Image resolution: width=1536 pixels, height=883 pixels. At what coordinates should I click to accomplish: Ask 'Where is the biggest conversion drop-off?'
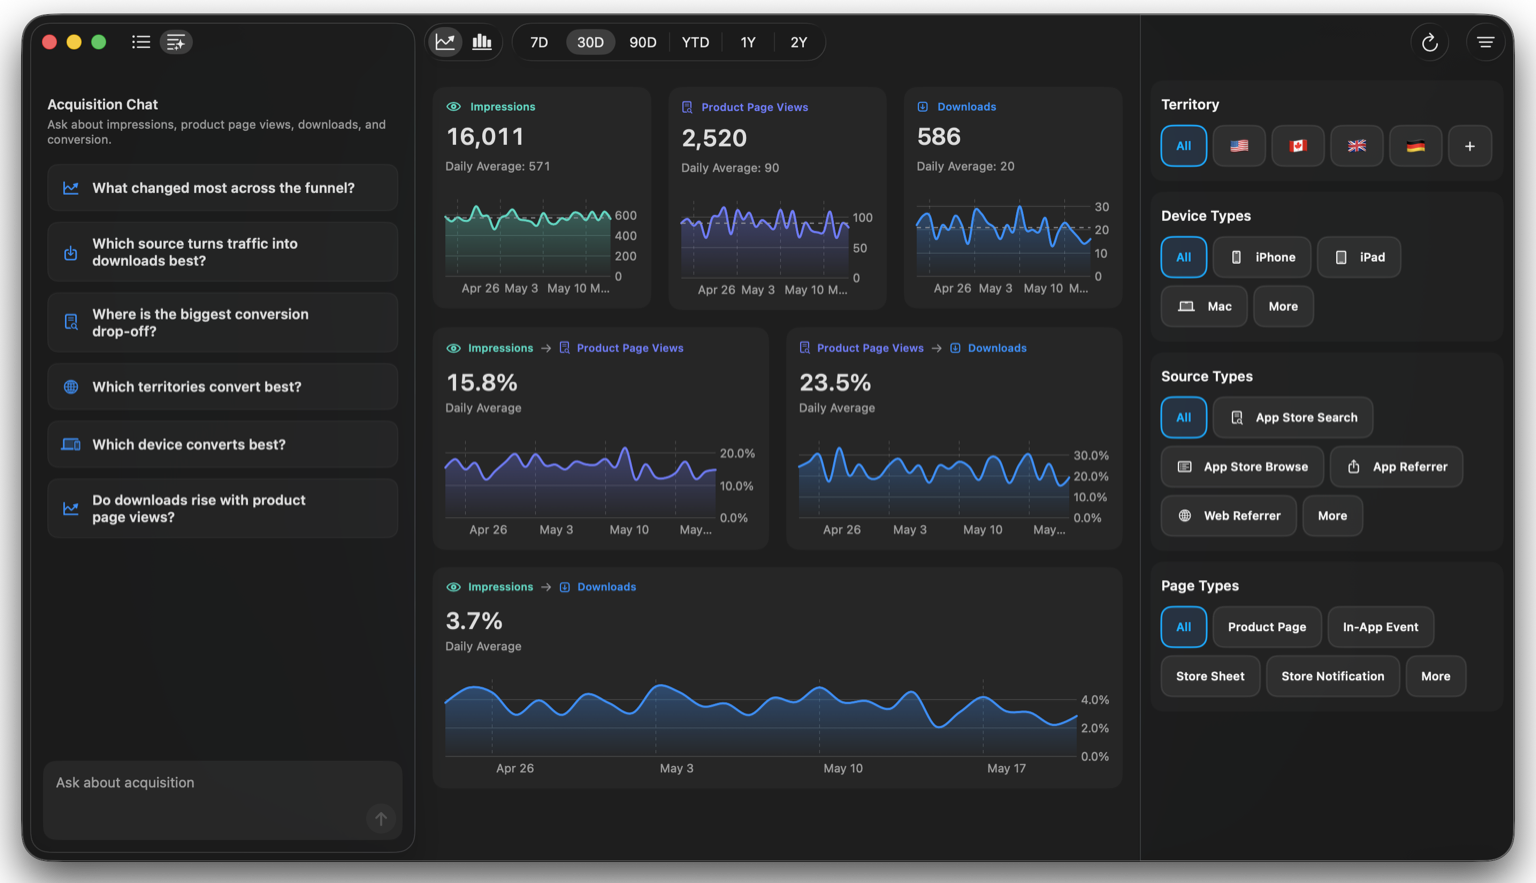coord(223,322)
